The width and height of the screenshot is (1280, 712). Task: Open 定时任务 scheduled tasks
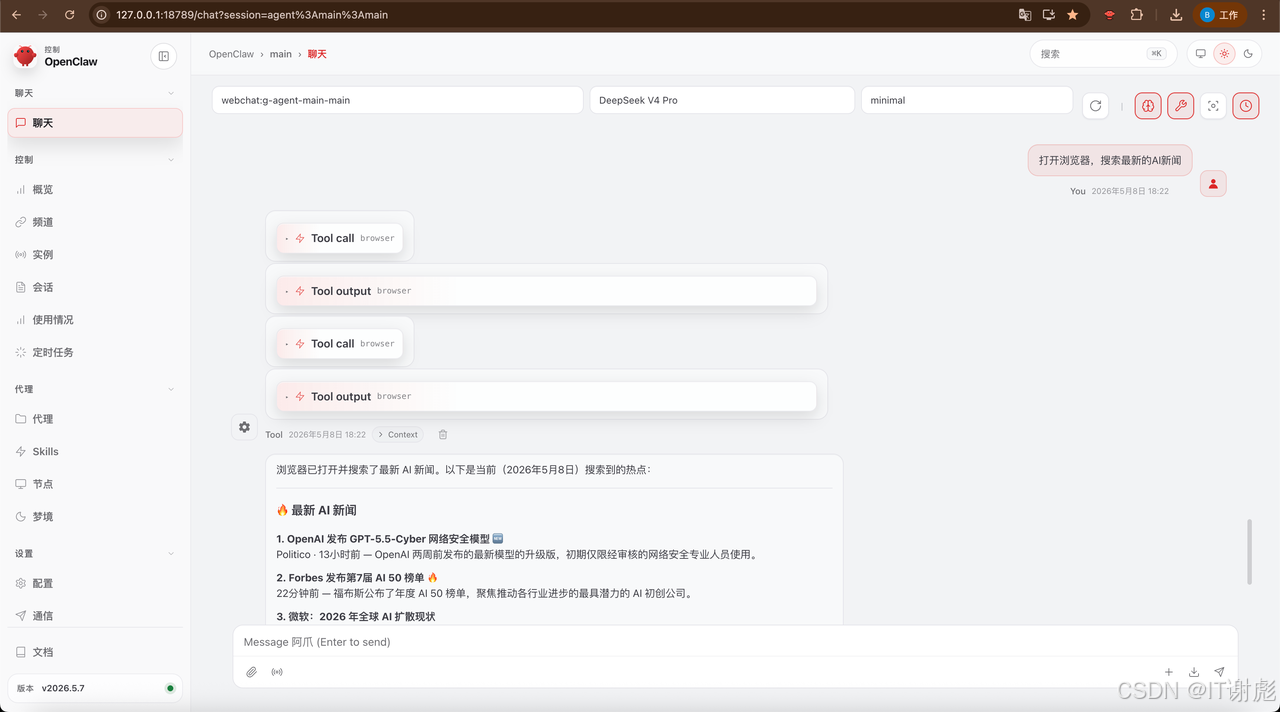coord(95,352)
